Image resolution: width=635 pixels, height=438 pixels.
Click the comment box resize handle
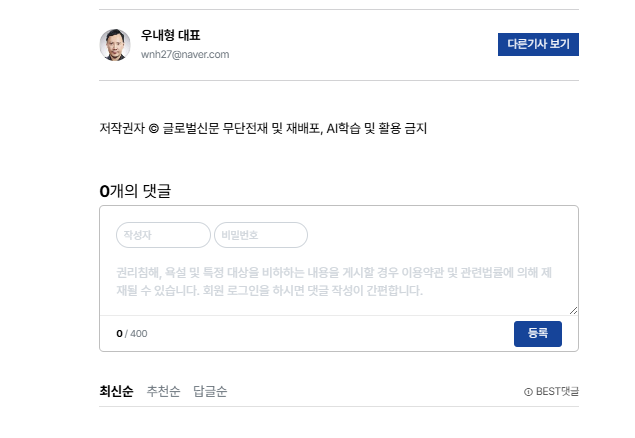coord(574,311)
